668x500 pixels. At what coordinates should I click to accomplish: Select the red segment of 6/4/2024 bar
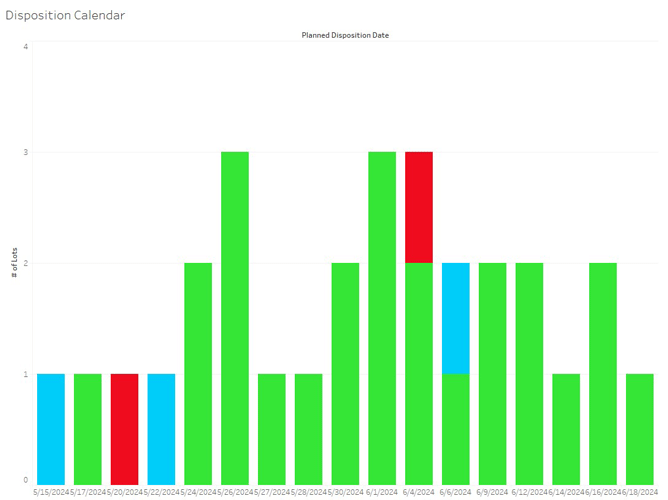(419, 207)
